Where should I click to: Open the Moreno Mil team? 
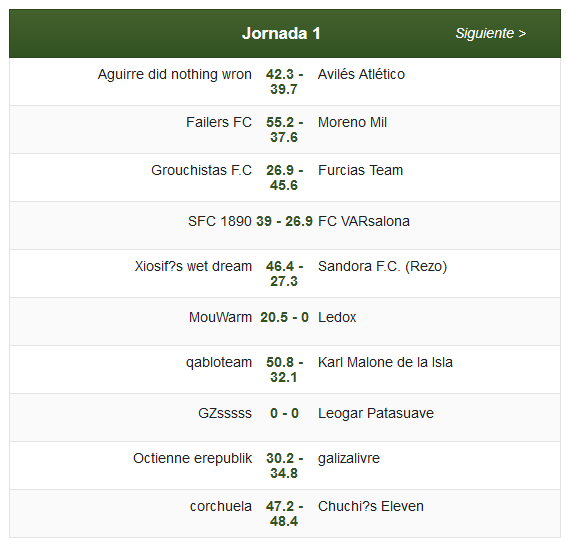coord(352,122)
